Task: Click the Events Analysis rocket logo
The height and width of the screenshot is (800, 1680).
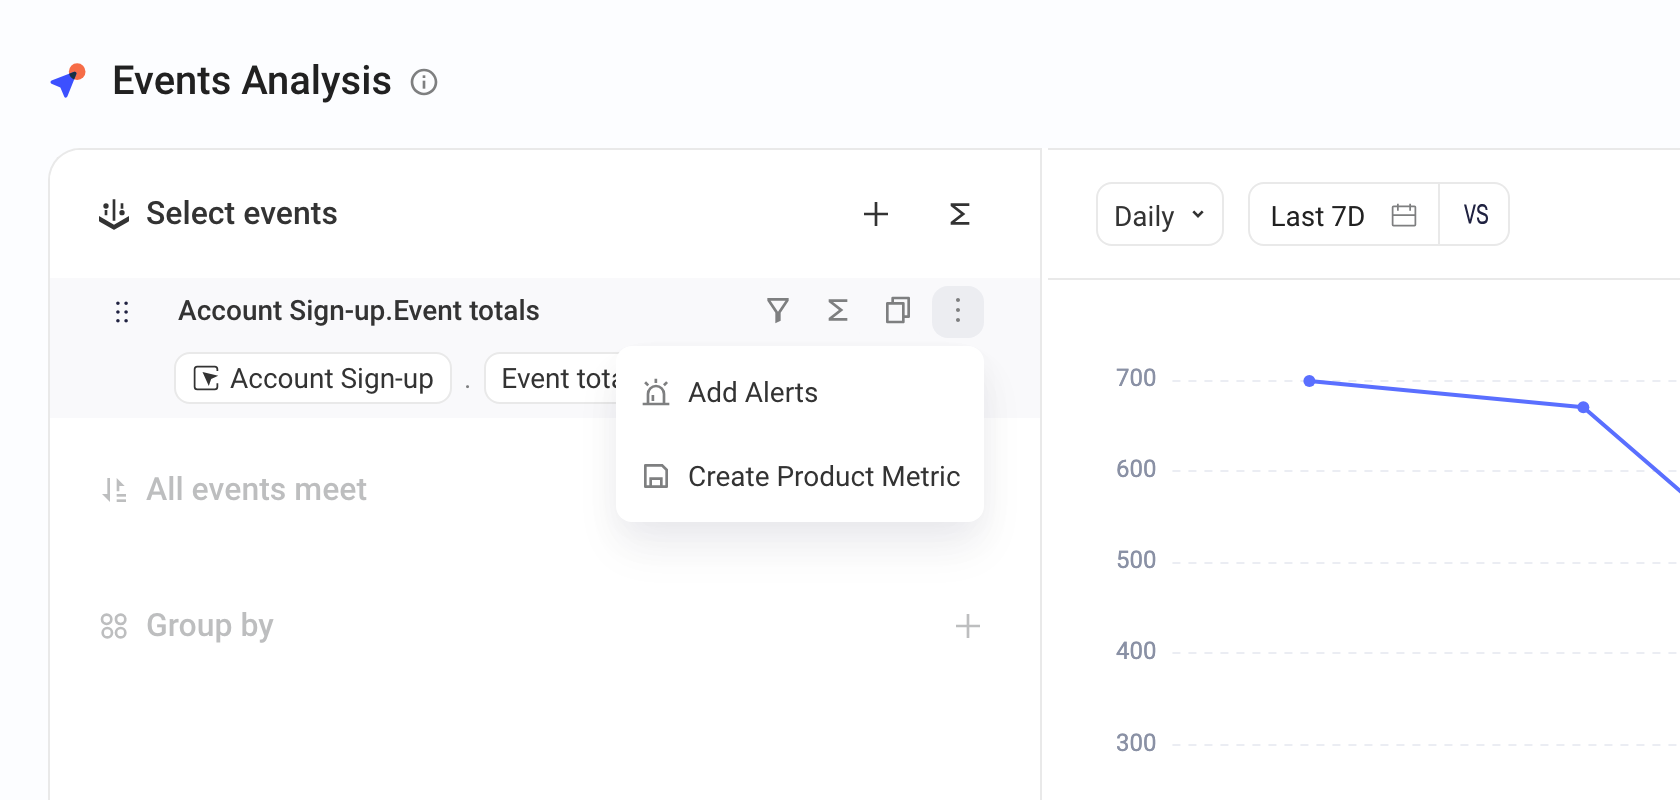Action: click(x=68, y=81)
